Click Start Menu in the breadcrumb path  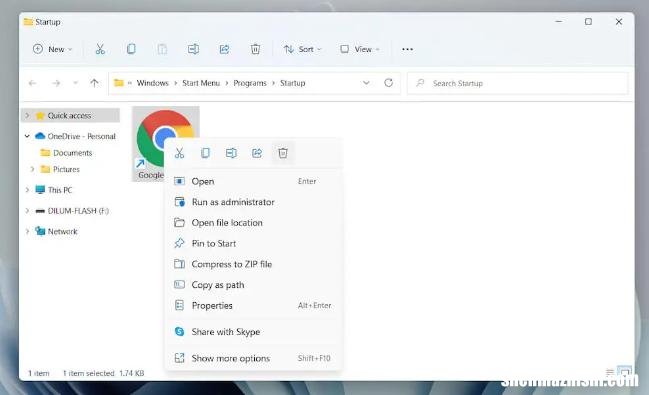[x=201, y=83]
